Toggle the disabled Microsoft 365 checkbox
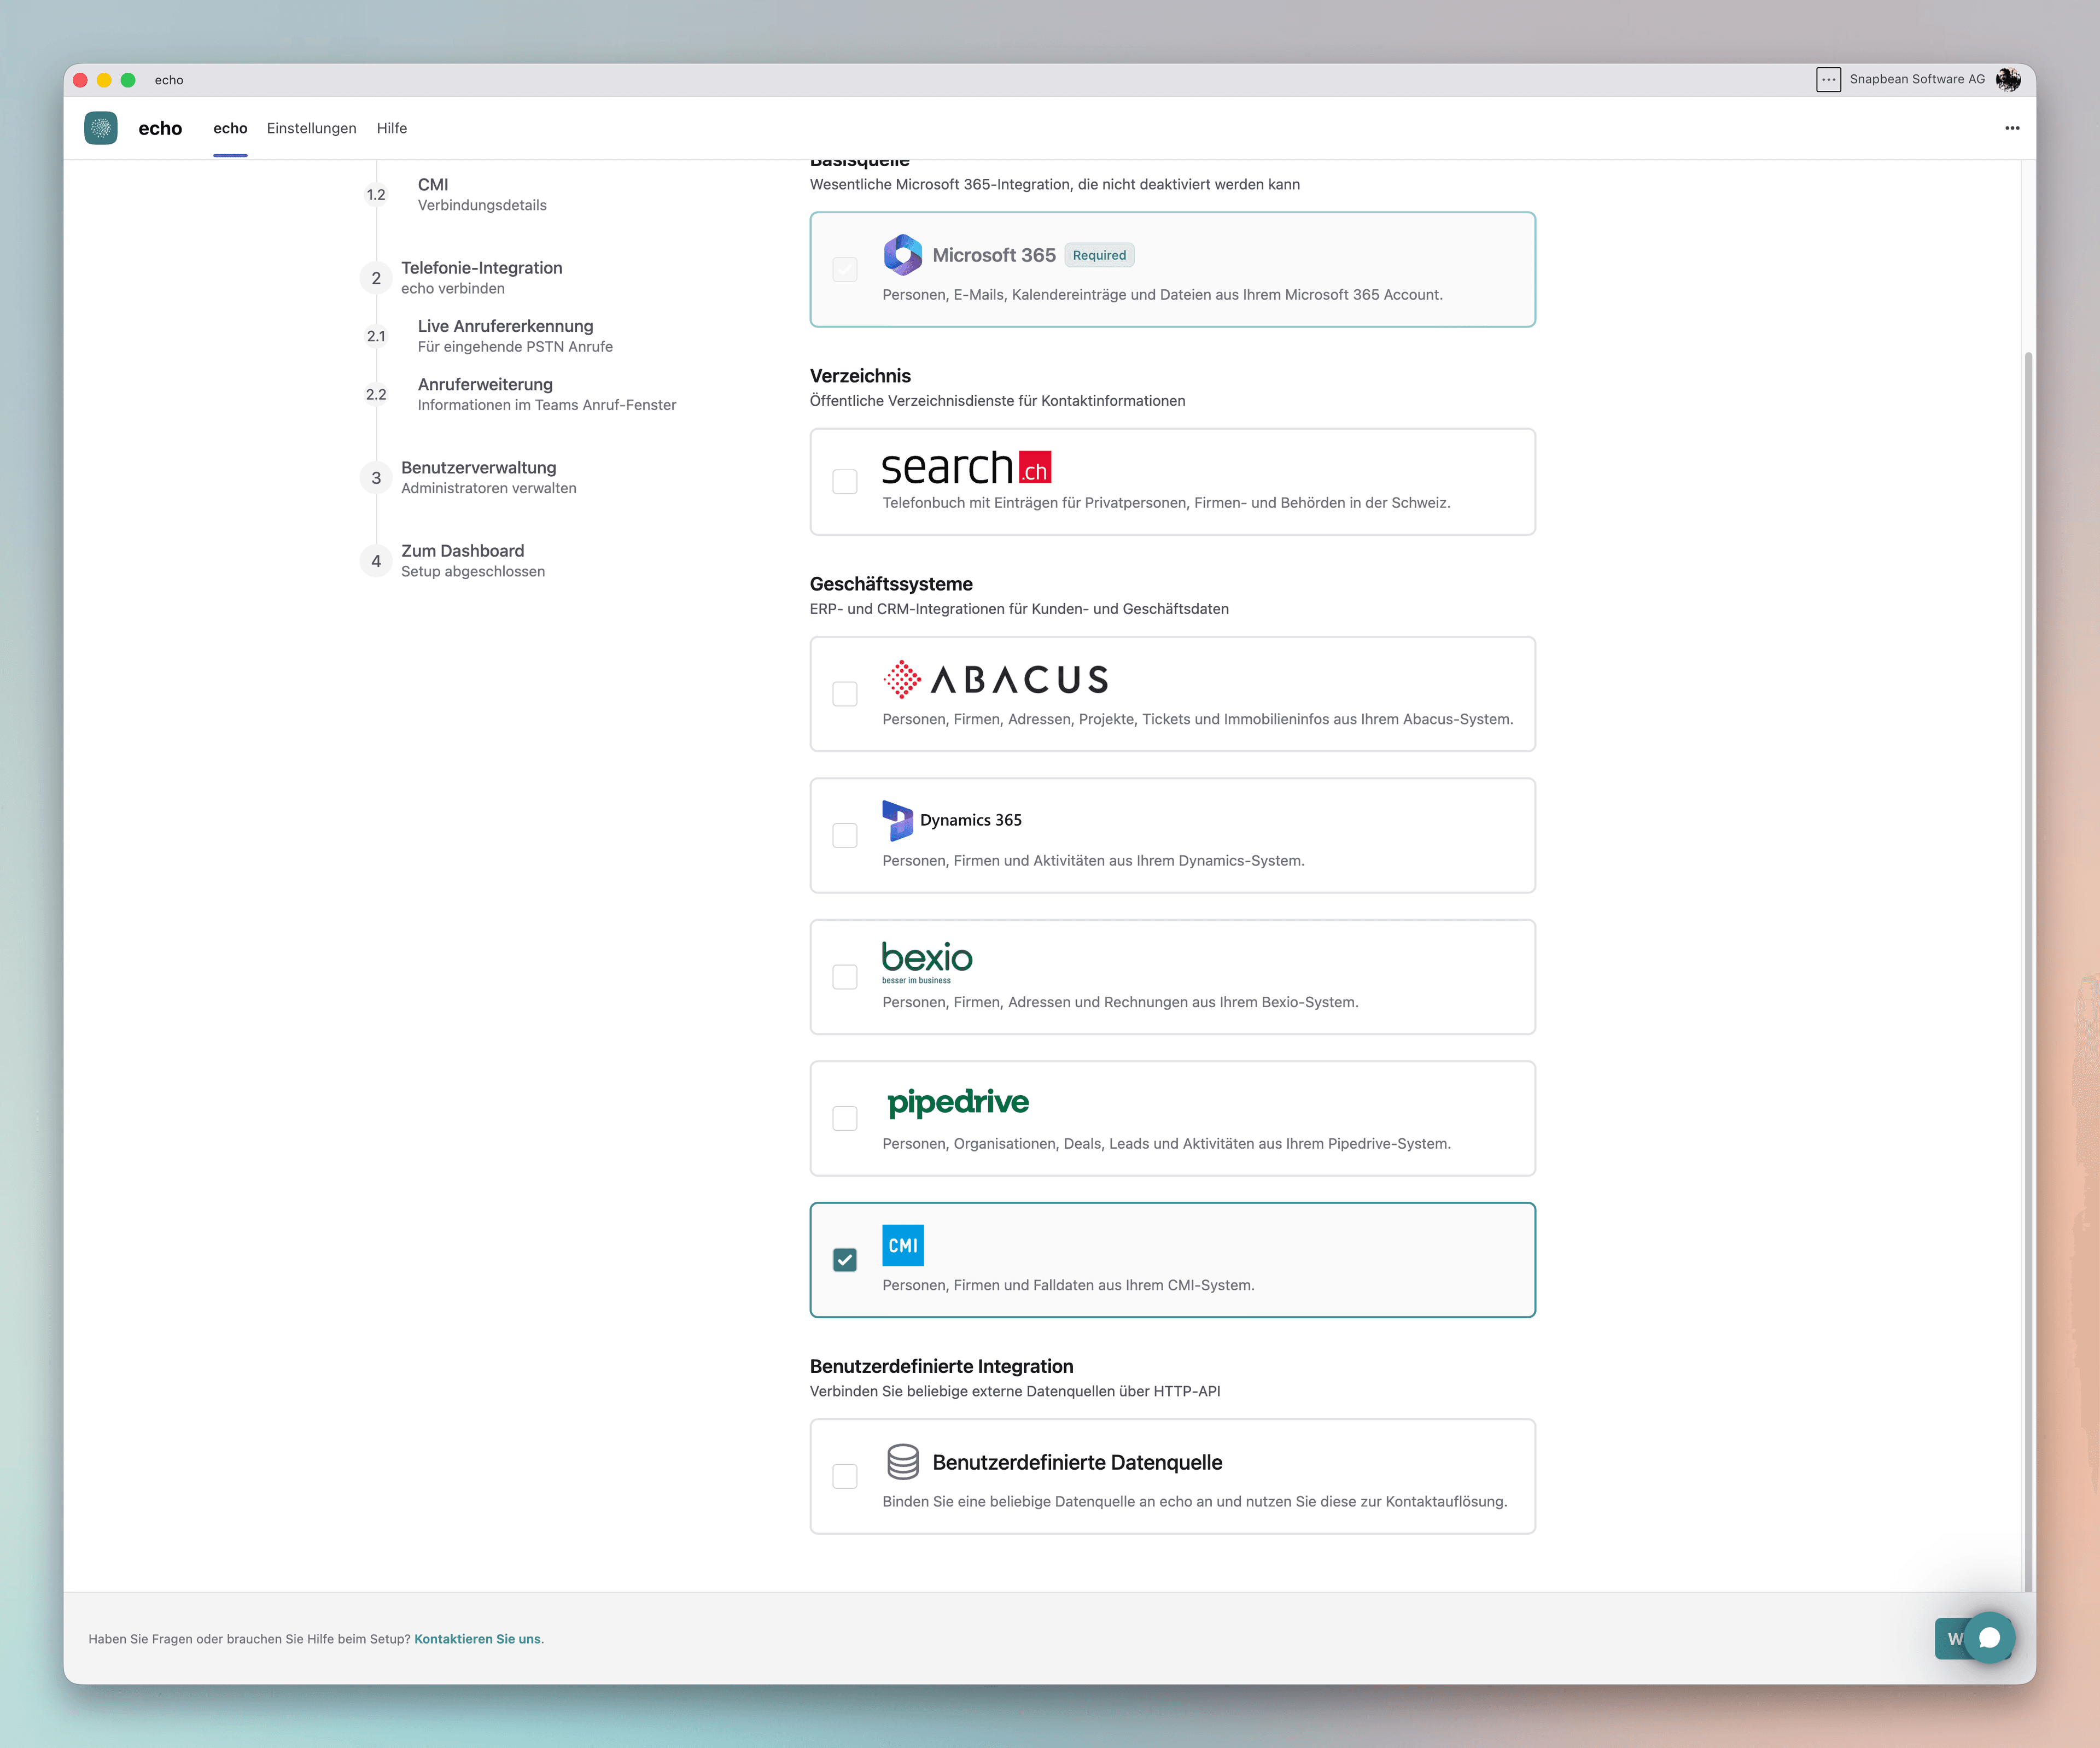The image size is (2100, 1748). point(845,269)
